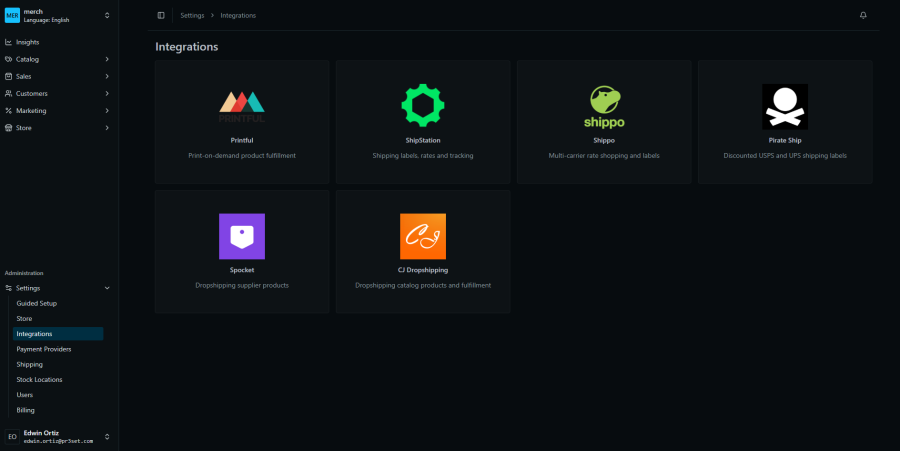Click 'Discounted USPS and UPS shipping labels' text
The height and width of the screenshot is (451, 900).
(785, 155)
